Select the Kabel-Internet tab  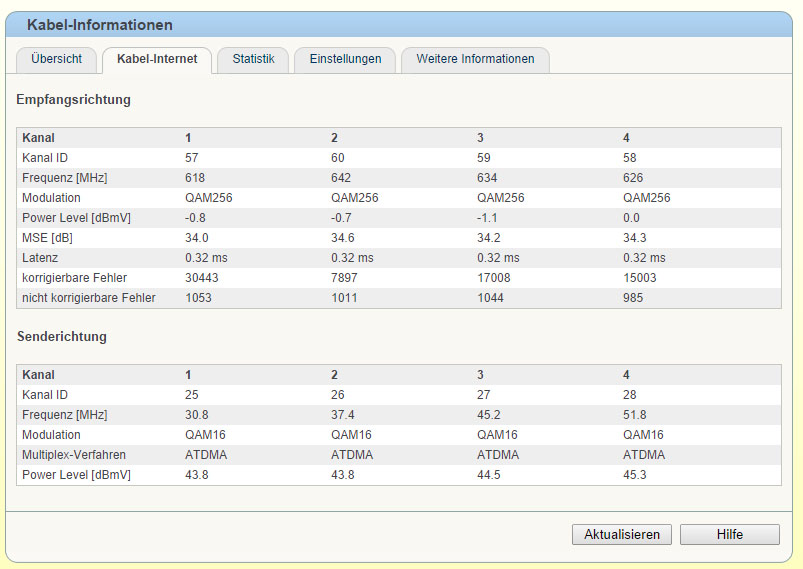point(157,59)
